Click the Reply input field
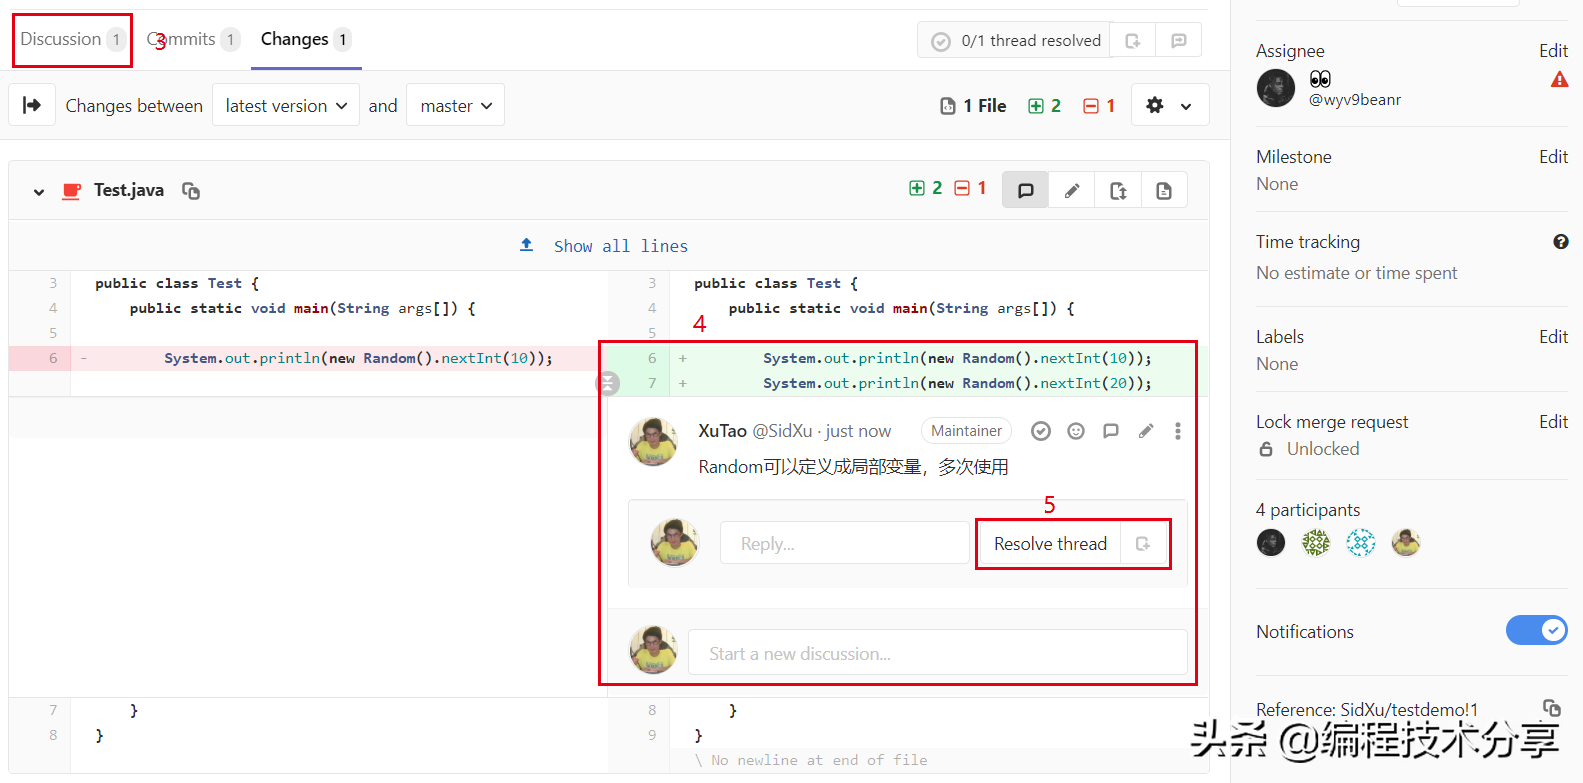This screenshot has height=783, width=1583. click(845, 543)
